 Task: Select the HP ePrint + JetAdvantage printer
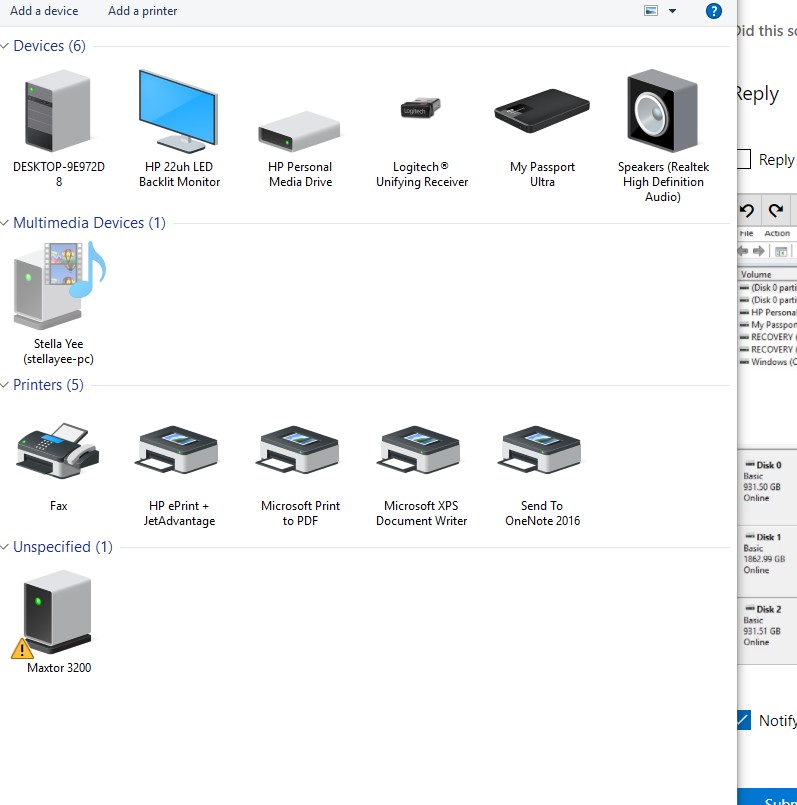(179, 475)
